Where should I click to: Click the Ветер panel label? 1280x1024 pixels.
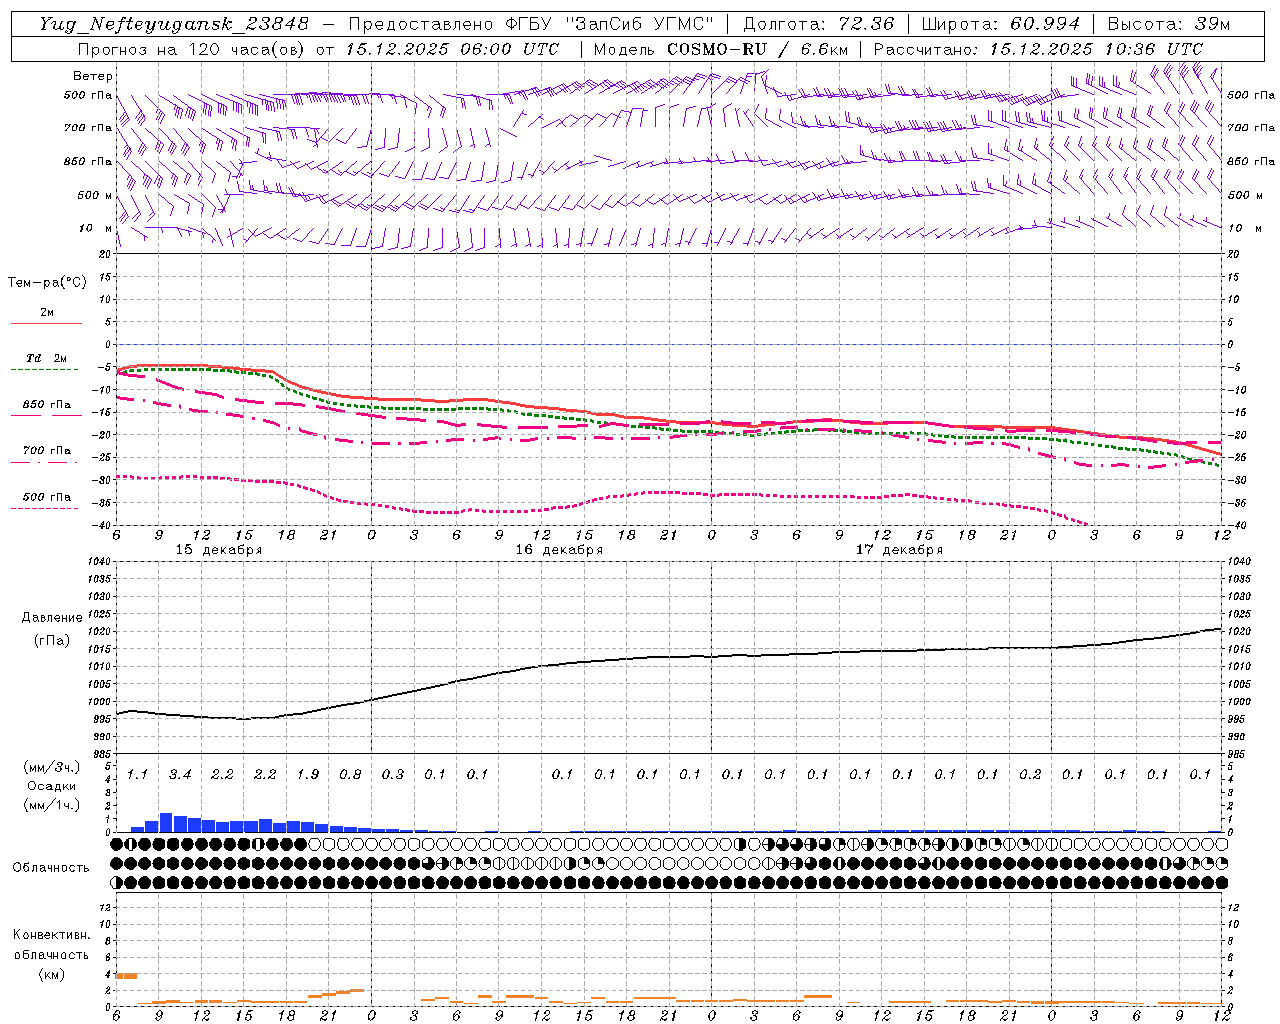pyautogui.click(x=93, y=76)
